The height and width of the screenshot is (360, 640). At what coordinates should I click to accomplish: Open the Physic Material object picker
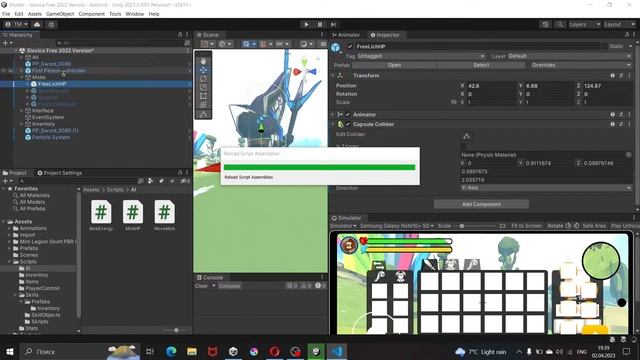click(629, 155)
